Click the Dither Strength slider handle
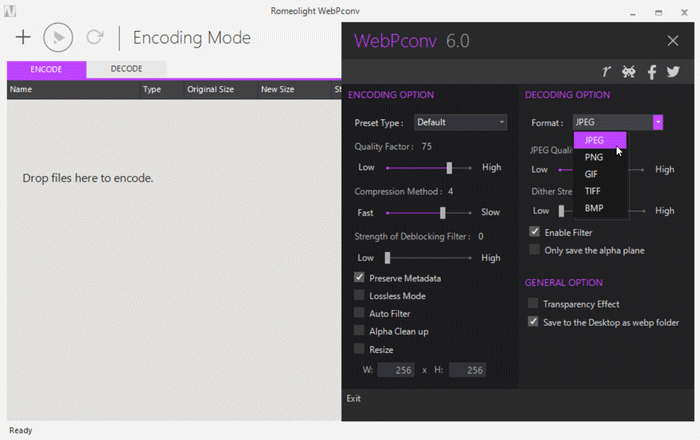 [x=561, y=211]
